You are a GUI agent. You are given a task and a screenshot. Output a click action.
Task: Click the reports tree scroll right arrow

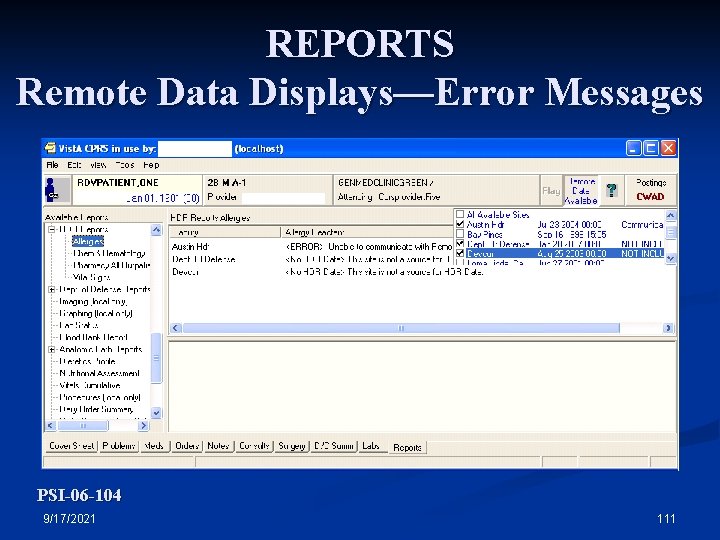point(144,426)
